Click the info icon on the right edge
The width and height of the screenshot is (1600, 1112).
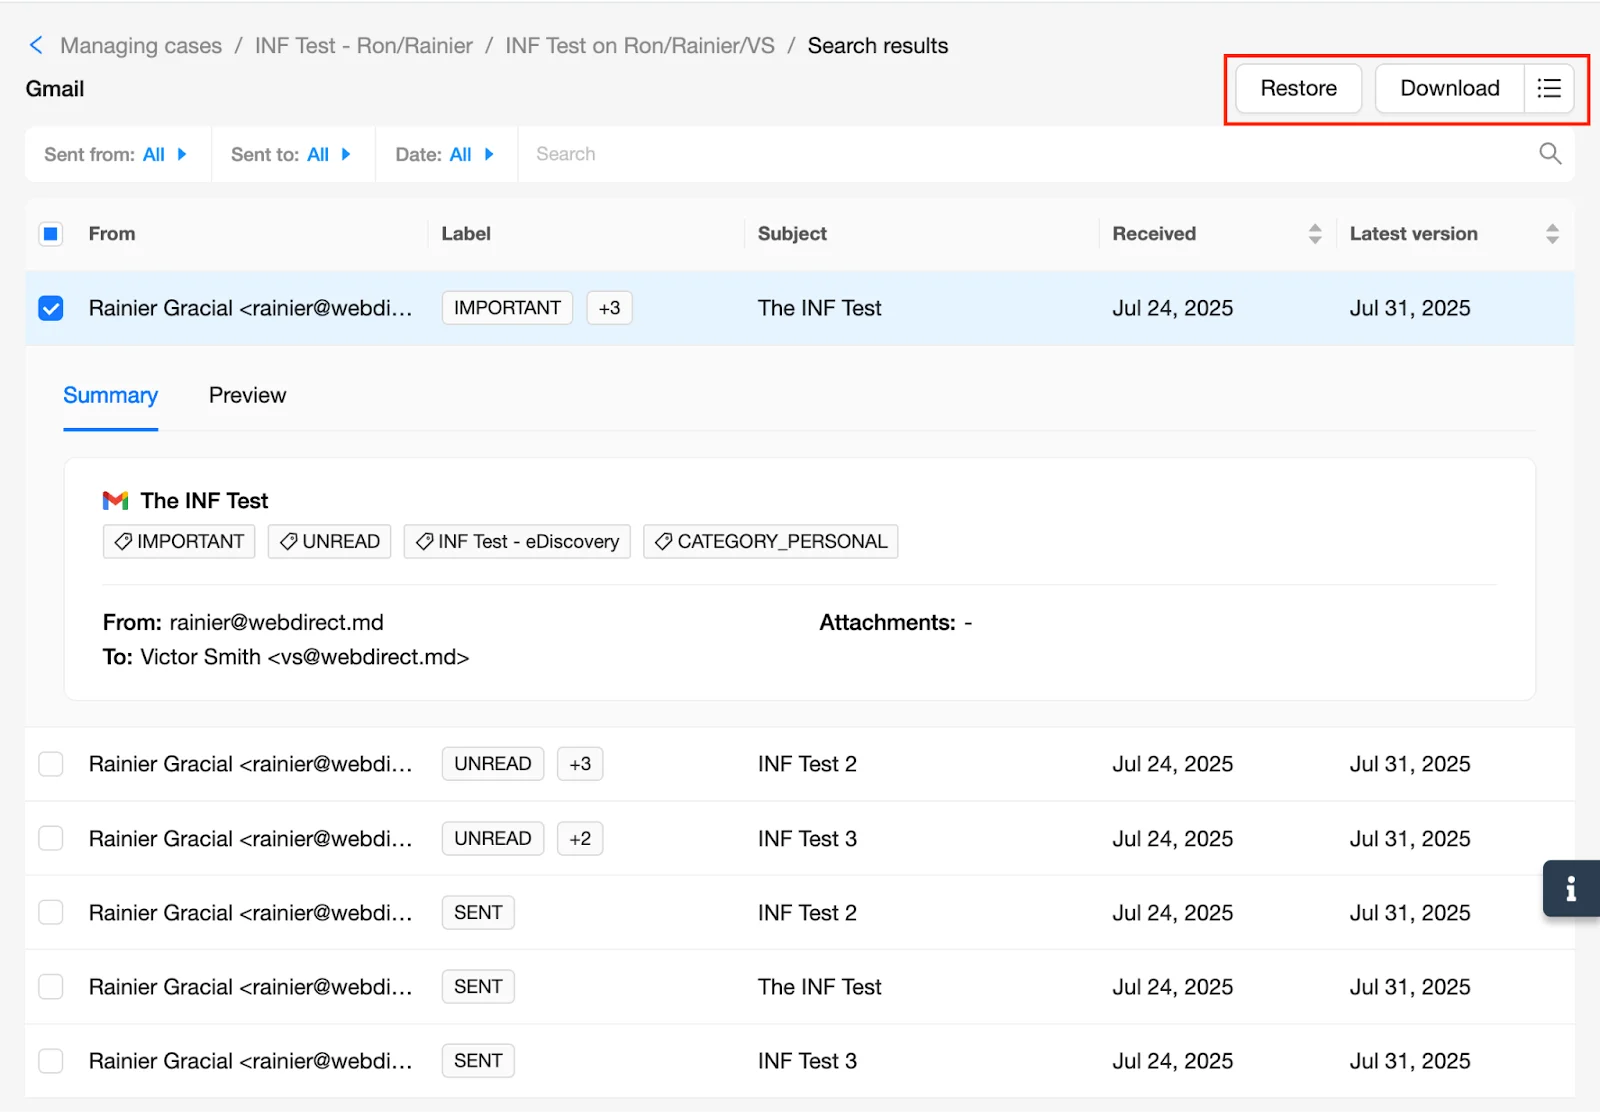pos(1570,888)
